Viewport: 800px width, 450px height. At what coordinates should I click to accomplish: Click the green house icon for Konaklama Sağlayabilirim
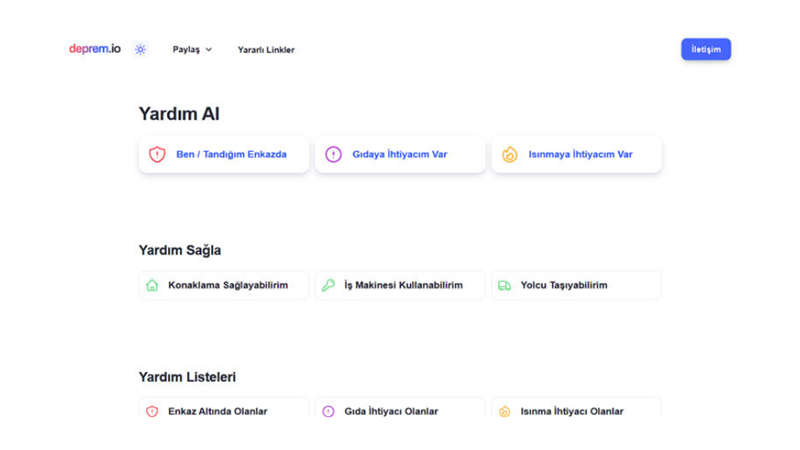[x=152, y=285]
